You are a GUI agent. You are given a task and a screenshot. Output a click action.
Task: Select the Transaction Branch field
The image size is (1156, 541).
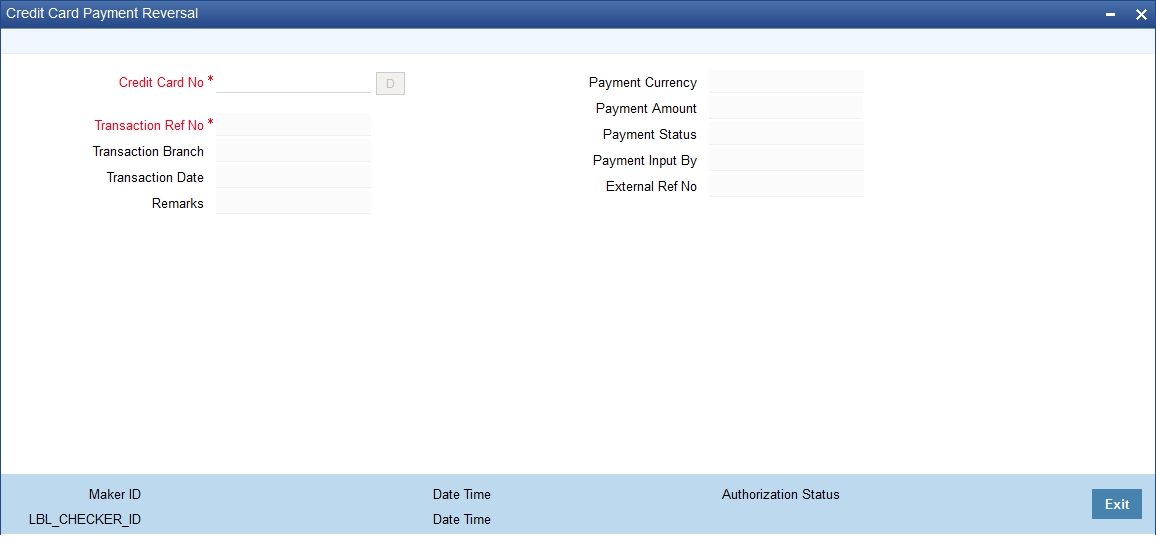coord(293,151)
